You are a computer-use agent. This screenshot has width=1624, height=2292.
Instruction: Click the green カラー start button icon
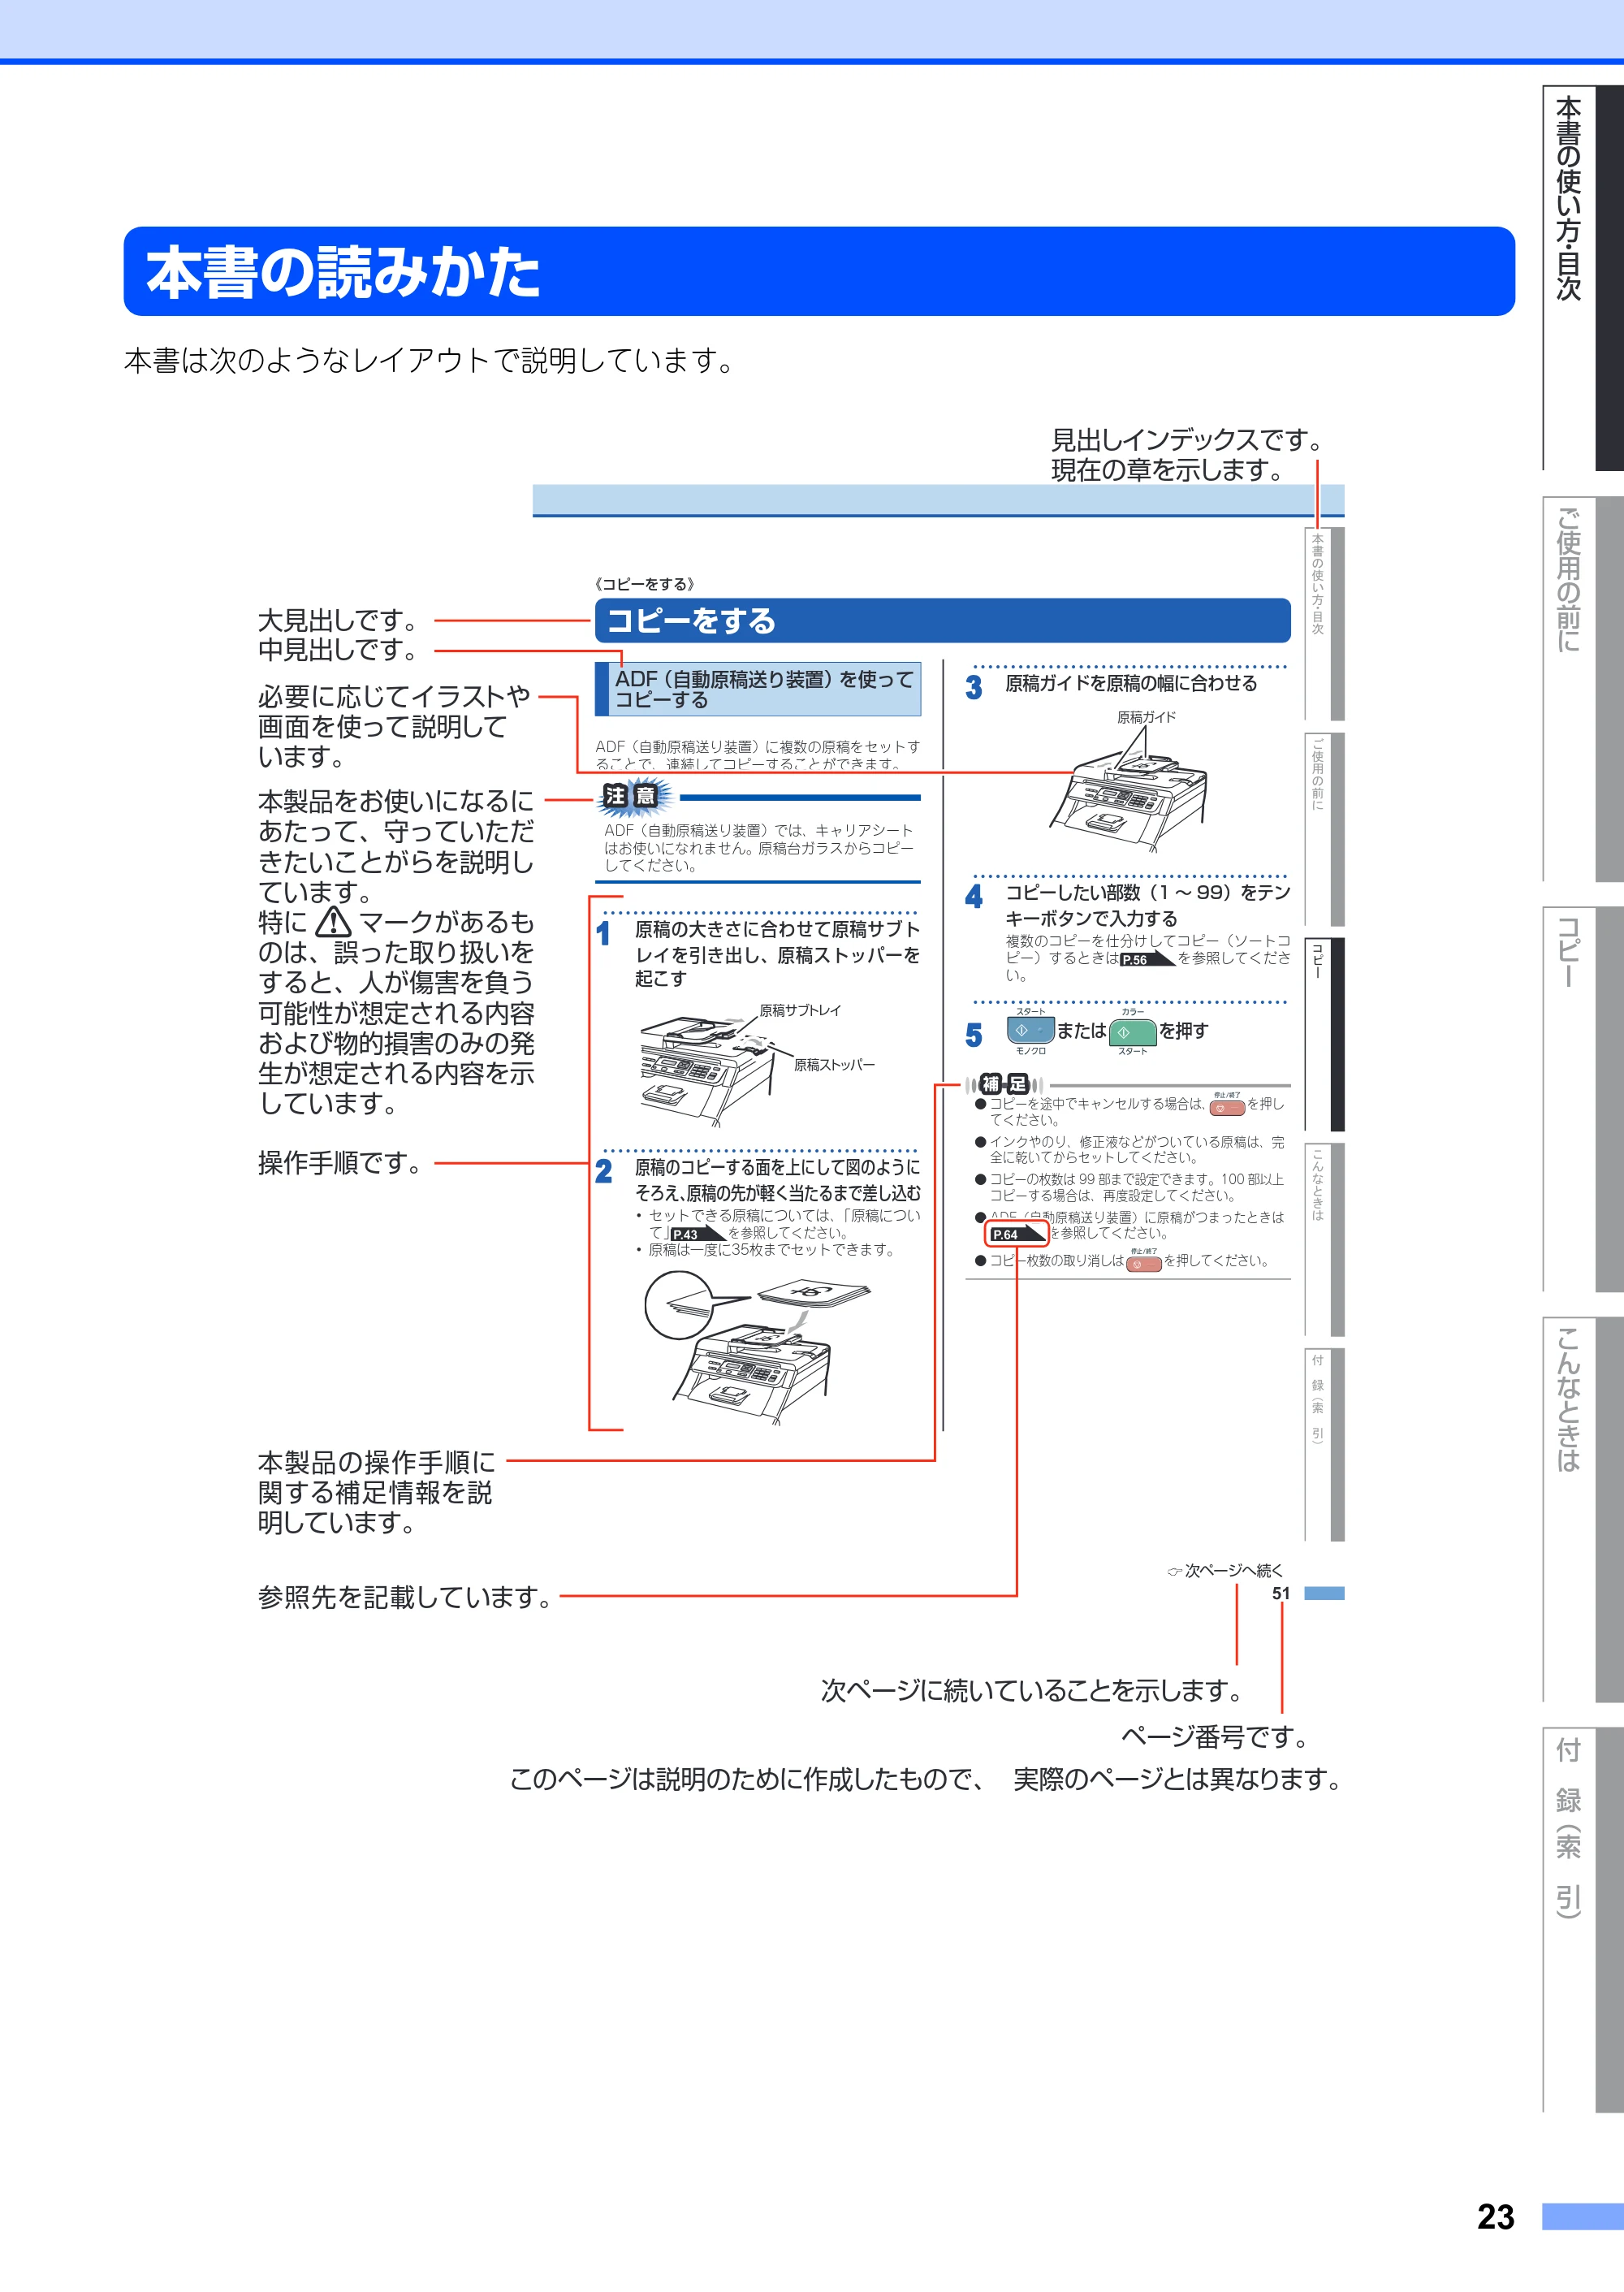pos(1133,1031)
